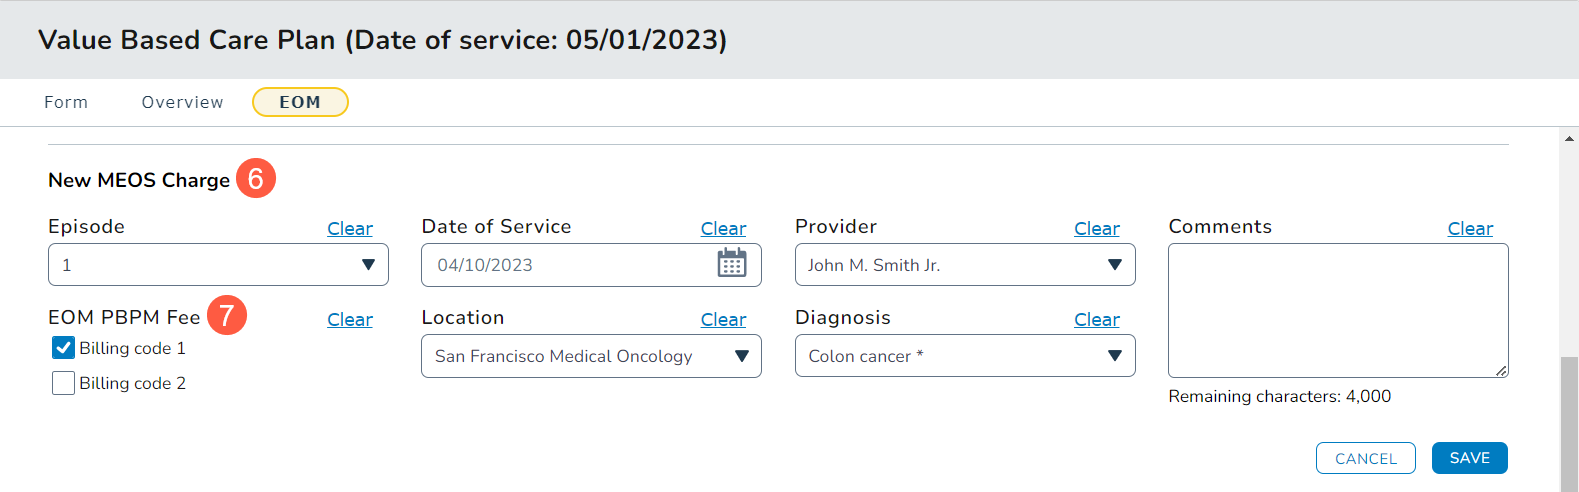Screen dimensions: 1579x492
Task: Click the scrollbar up arrow
Action: (1568, 138)
